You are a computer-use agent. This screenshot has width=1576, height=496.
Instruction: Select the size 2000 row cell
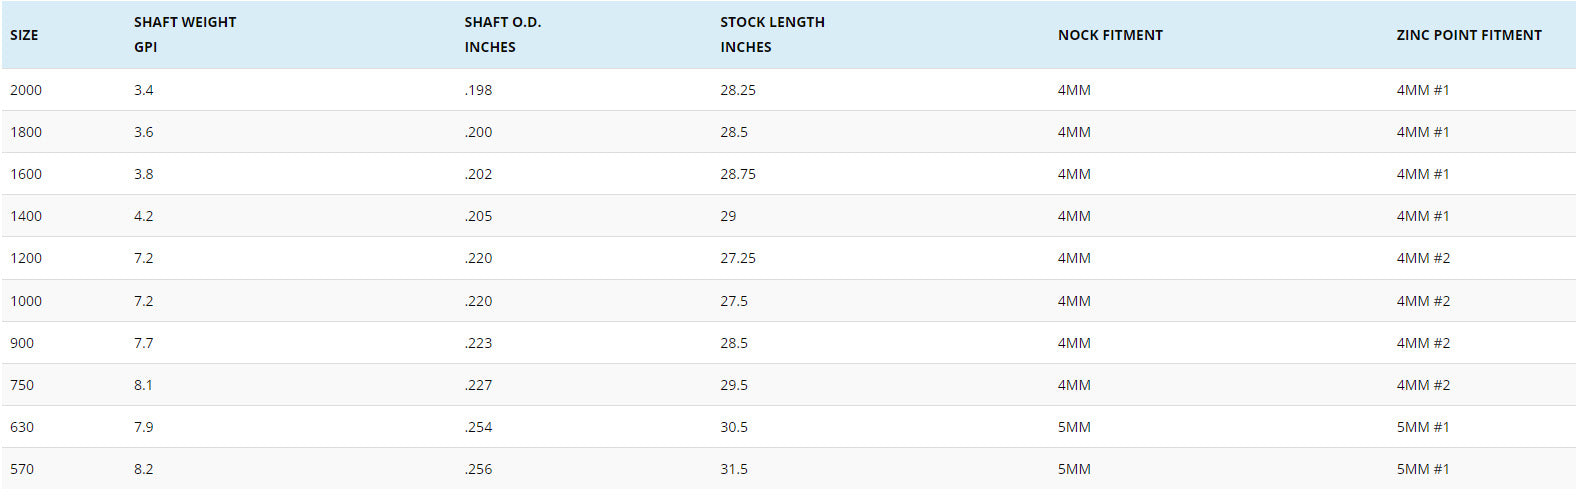click(x=26, y=90)
